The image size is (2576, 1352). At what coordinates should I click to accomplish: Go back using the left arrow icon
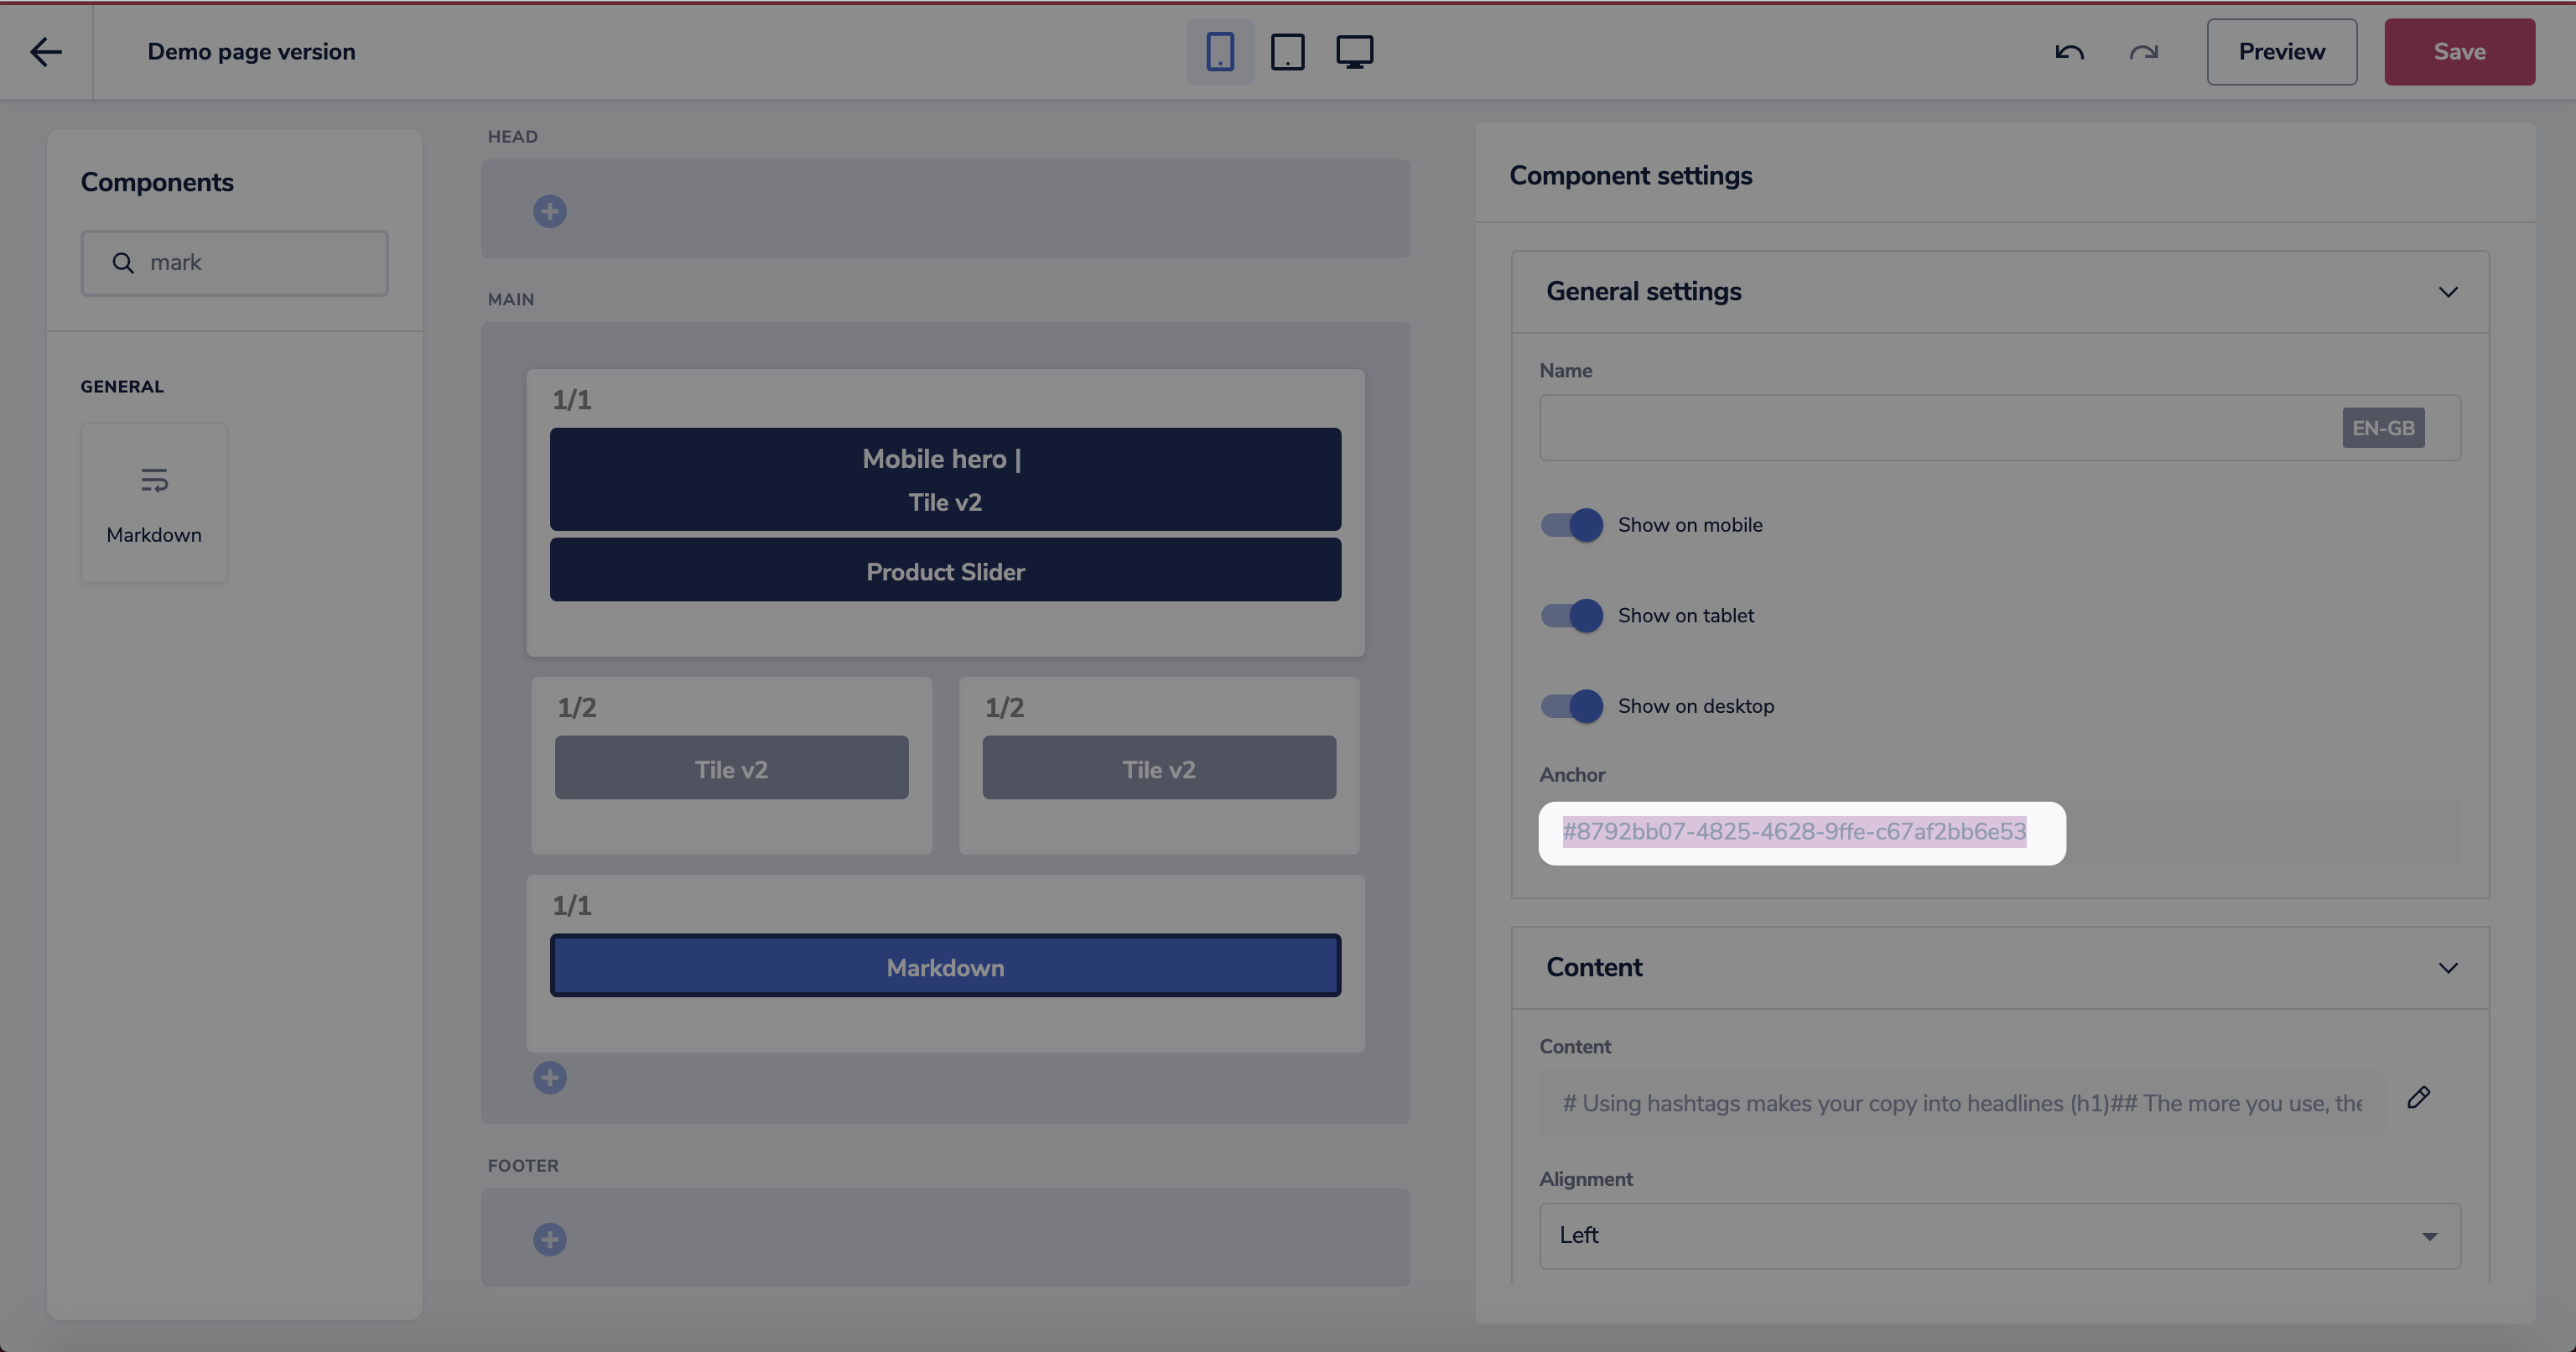pyautogui.click(x=46, y=51)
